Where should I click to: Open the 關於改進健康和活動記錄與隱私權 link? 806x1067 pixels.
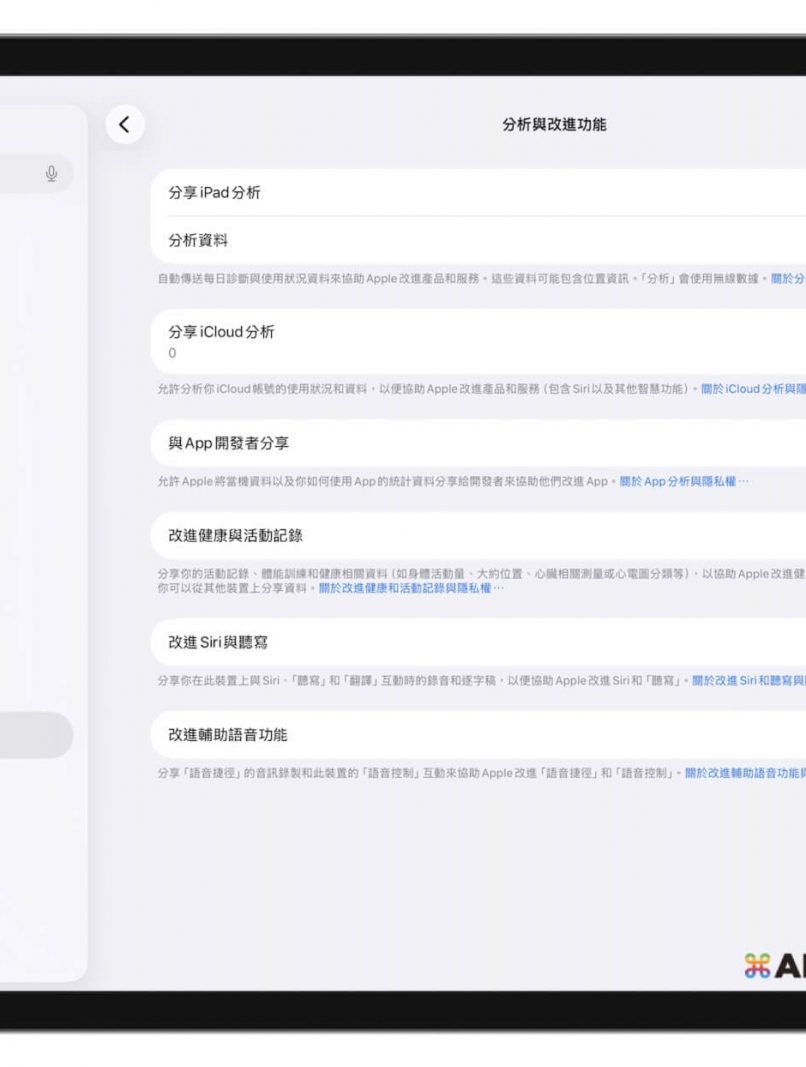(411, 589)
